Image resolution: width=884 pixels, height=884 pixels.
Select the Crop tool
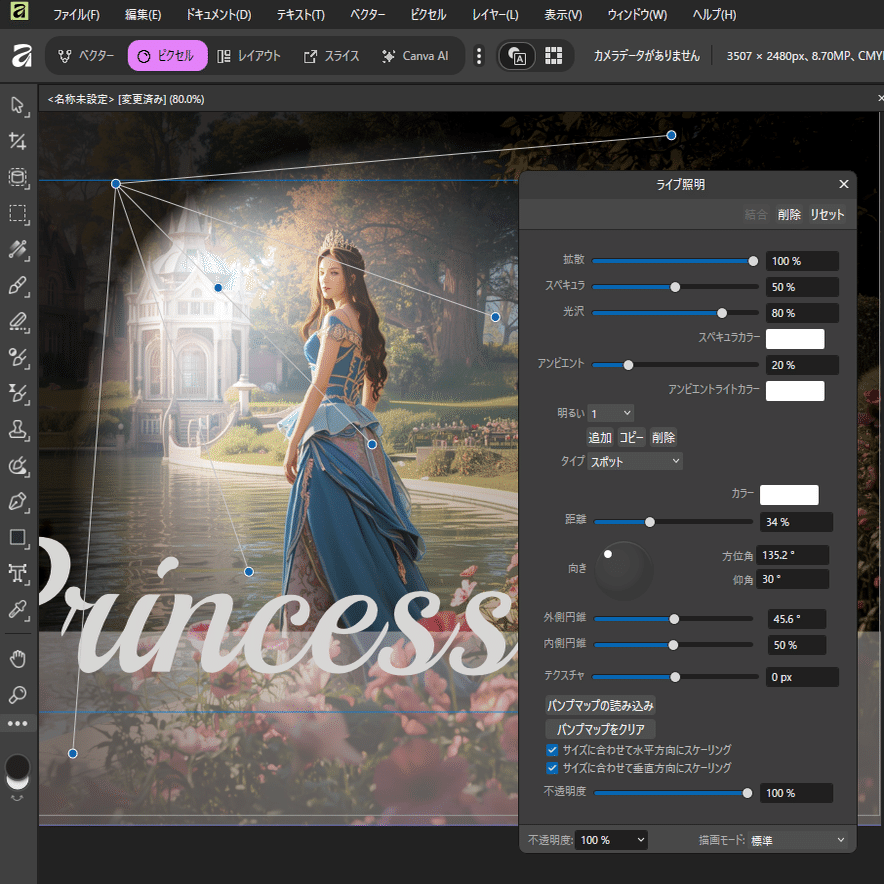point(17,141)
